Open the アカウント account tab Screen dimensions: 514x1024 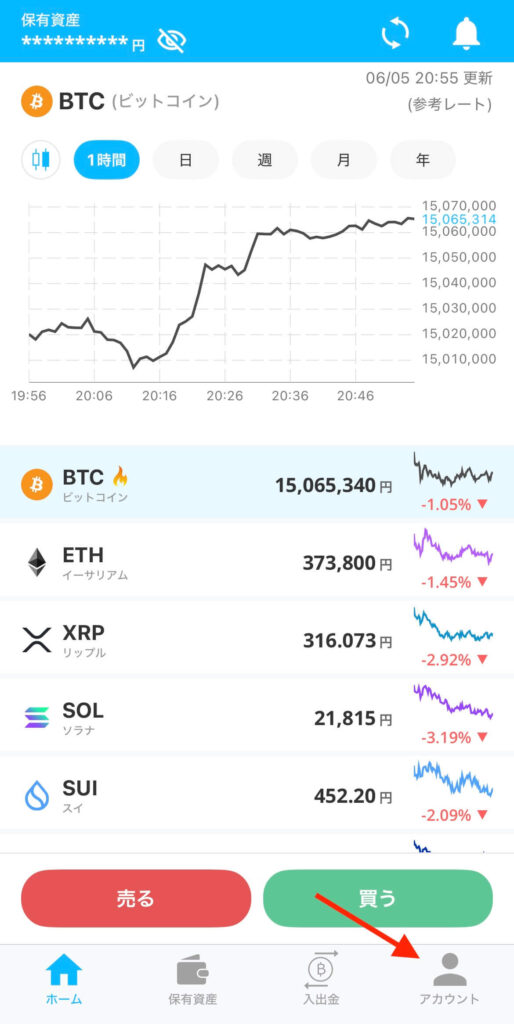pos(449,979)
